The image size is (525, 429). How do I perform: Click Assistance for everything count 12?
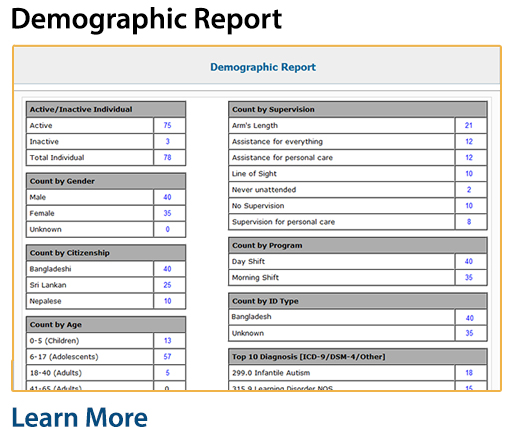pyautogui.click(x=469, y=141)
